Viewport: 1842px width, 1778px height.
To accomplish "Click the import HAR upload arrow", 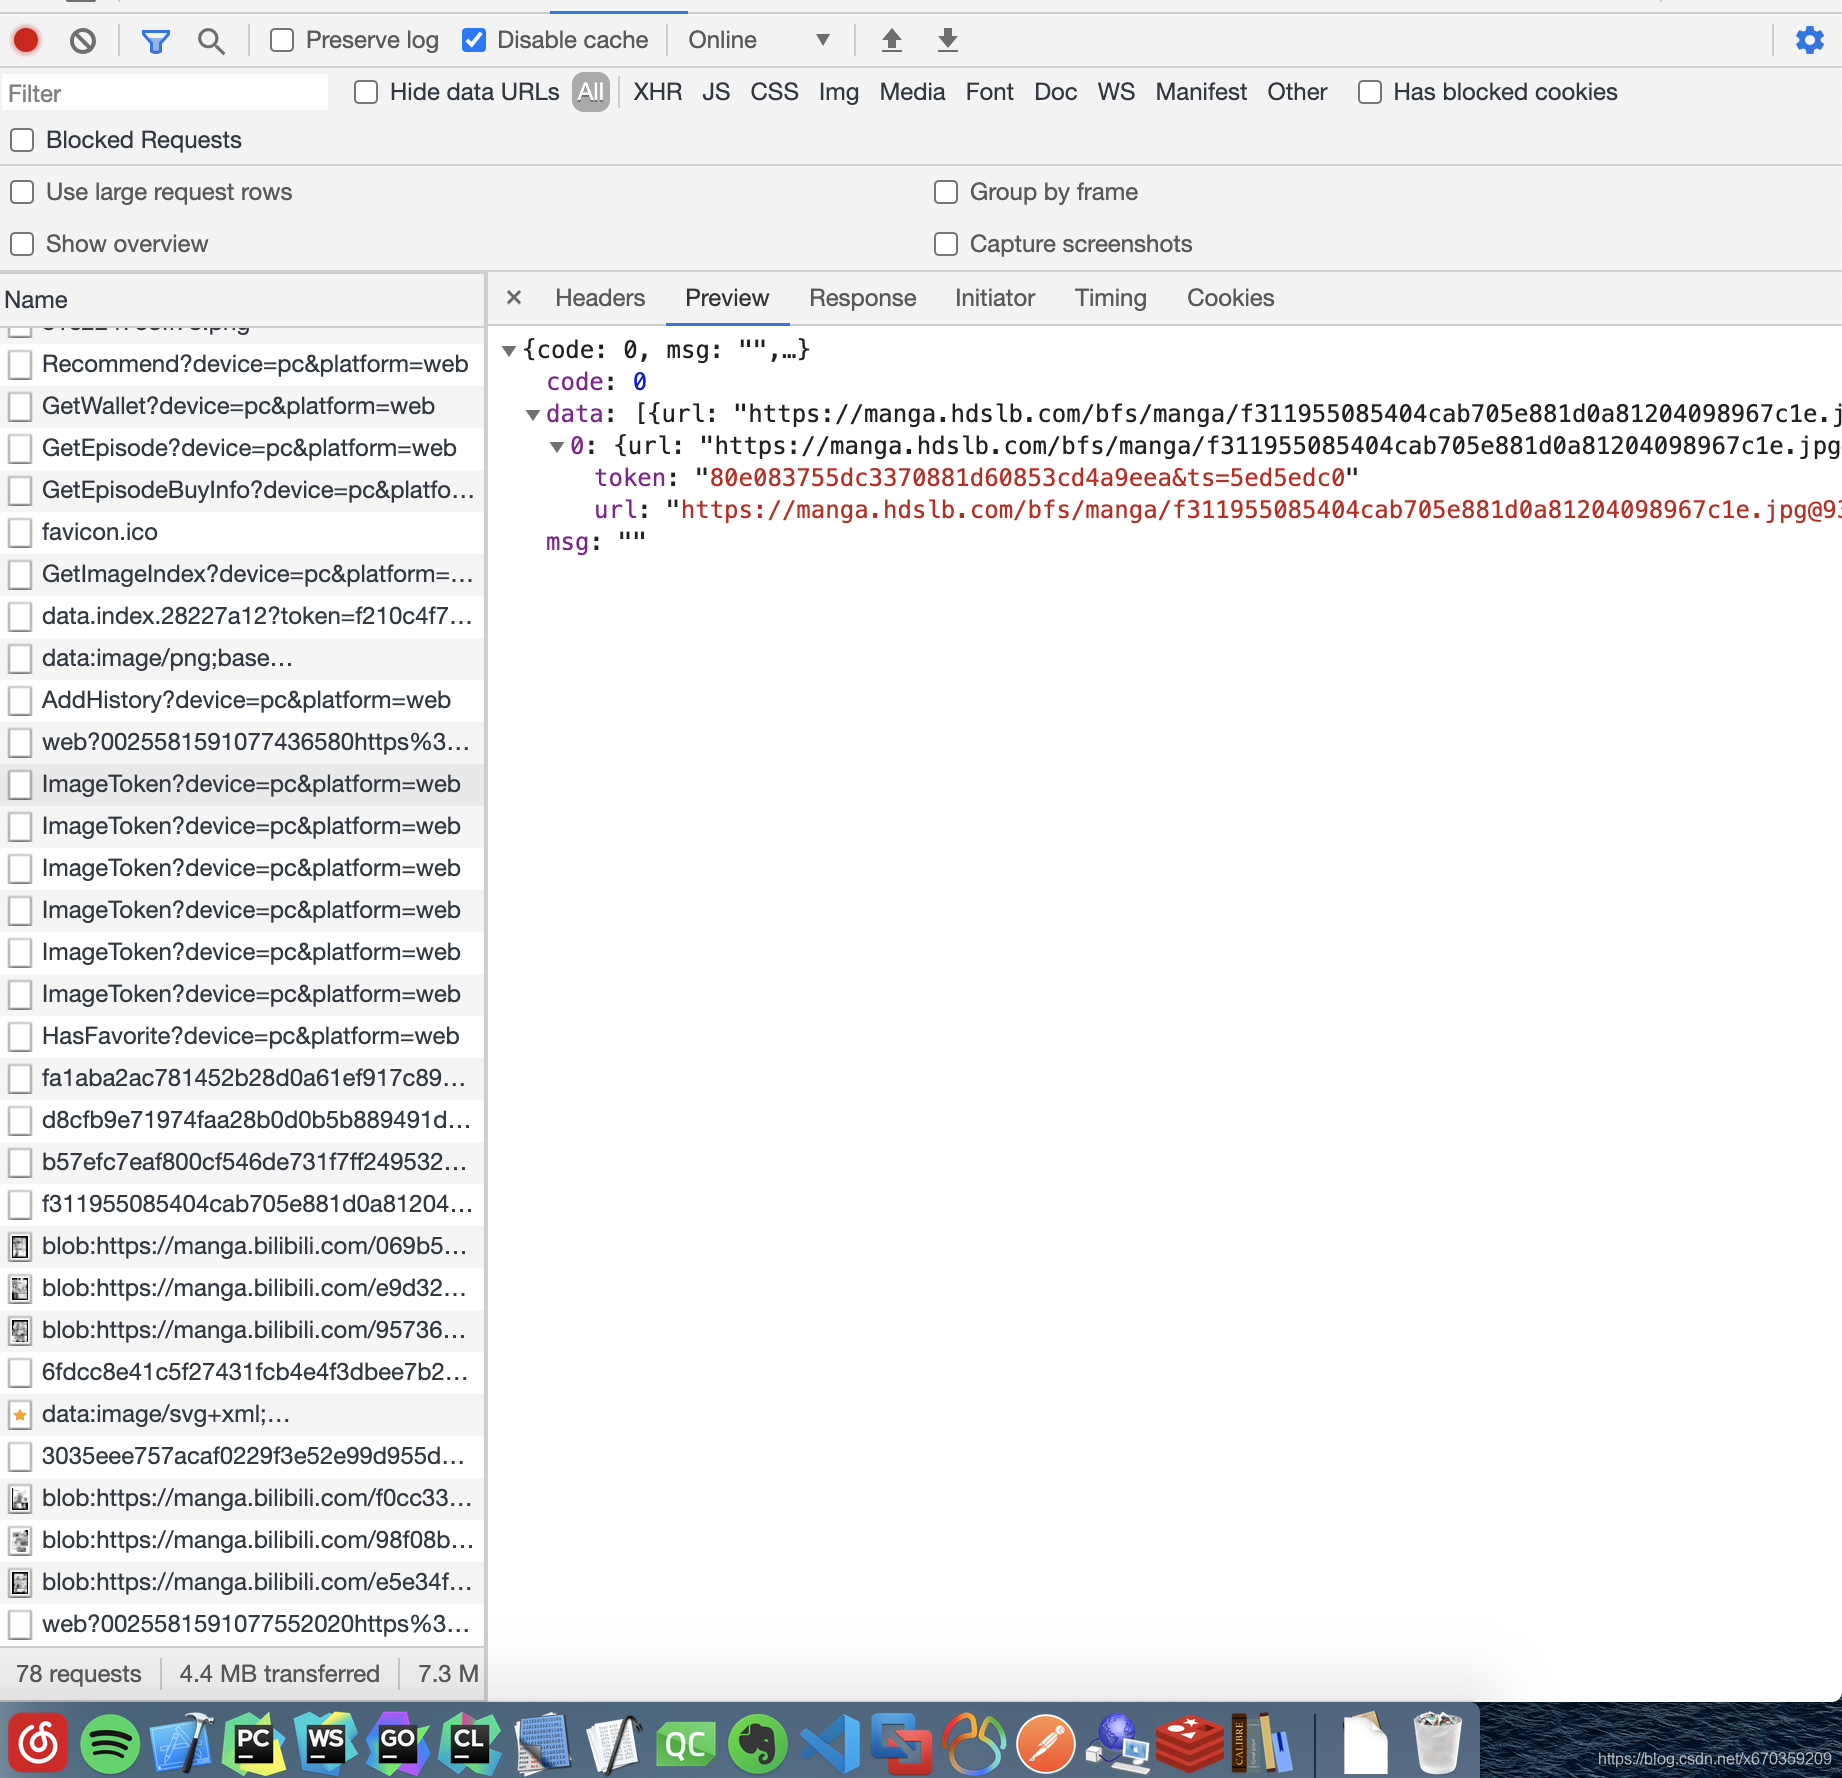I will (x=892, y=40).
